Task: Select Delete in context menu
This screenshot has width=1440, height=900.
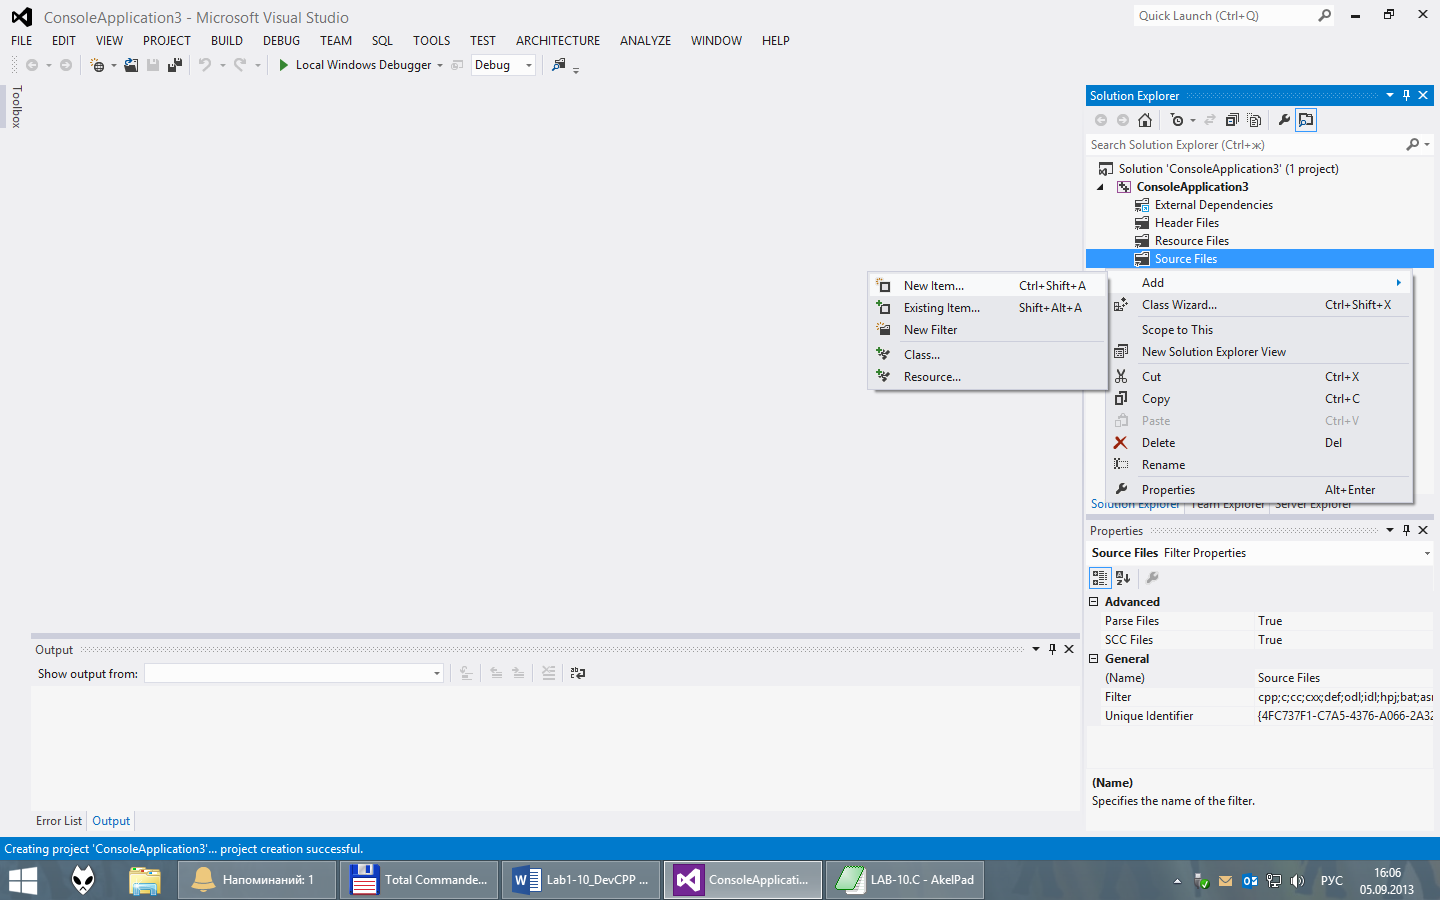Action: (1260, 443)
